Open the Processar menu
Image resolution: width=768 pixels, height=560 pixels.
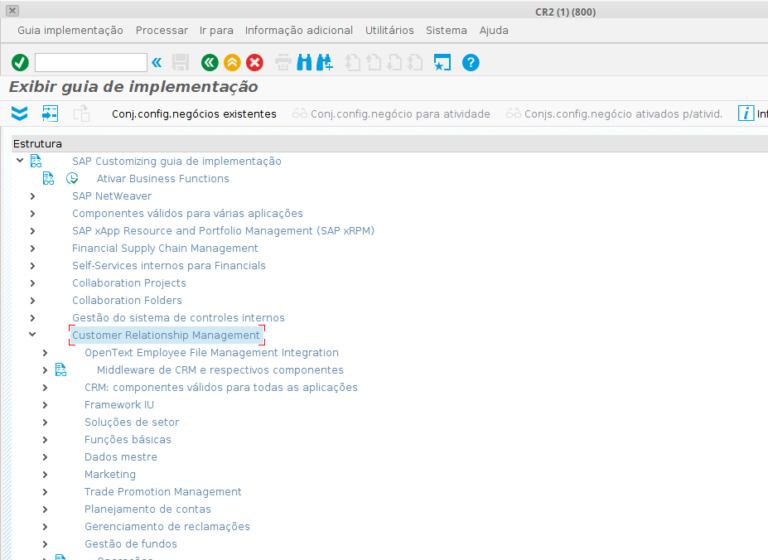tap(161, 30)
